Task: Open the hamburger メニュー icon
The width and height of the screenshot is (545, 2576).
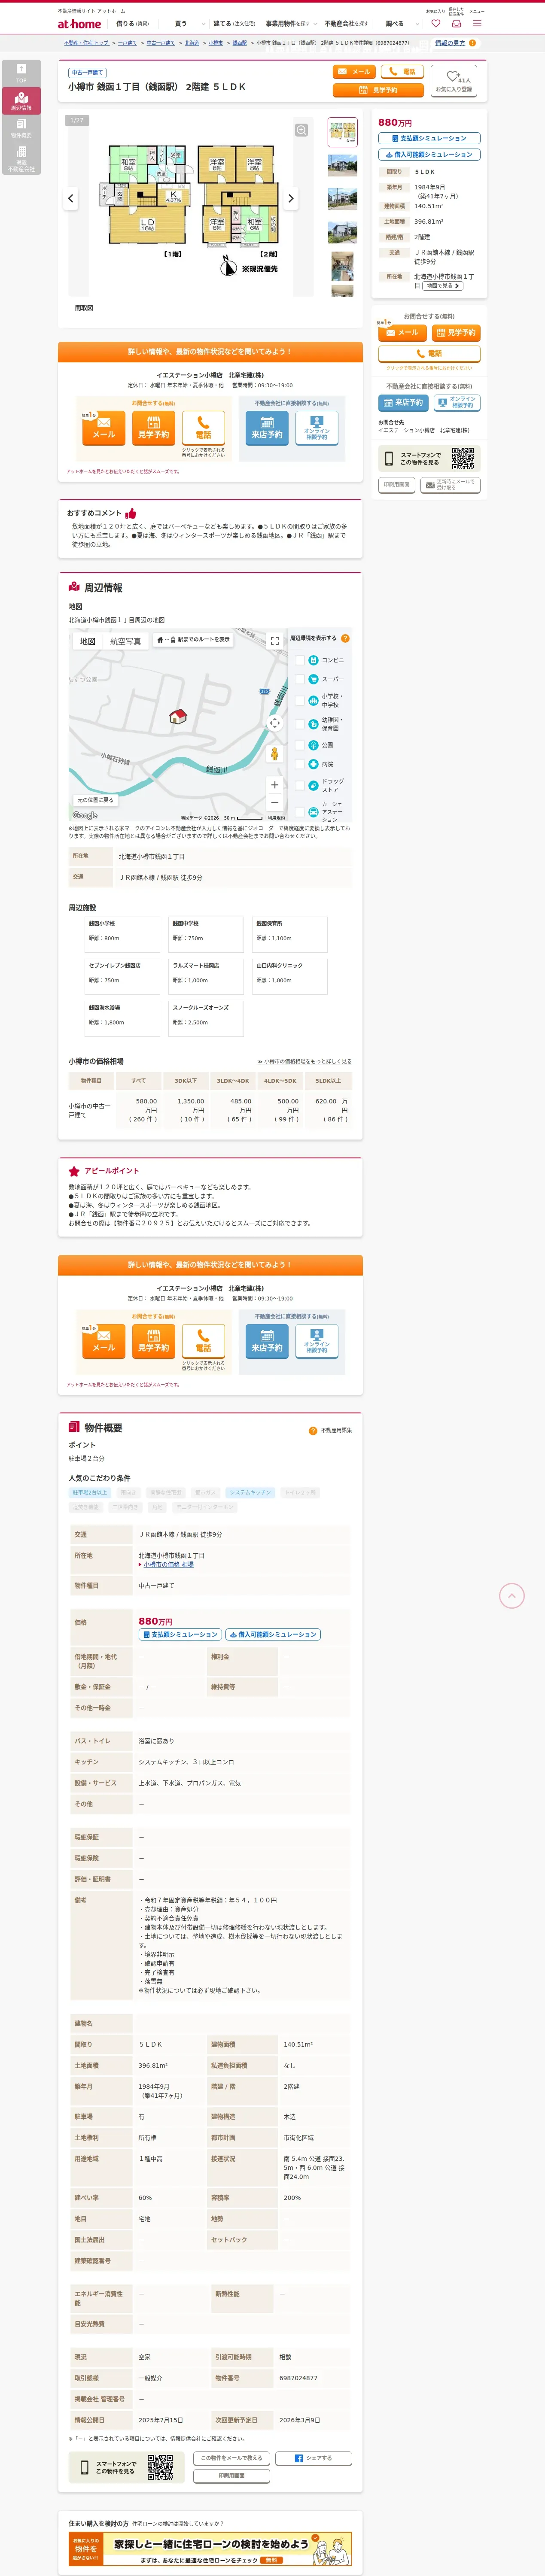Action: [x=477, y=23]
